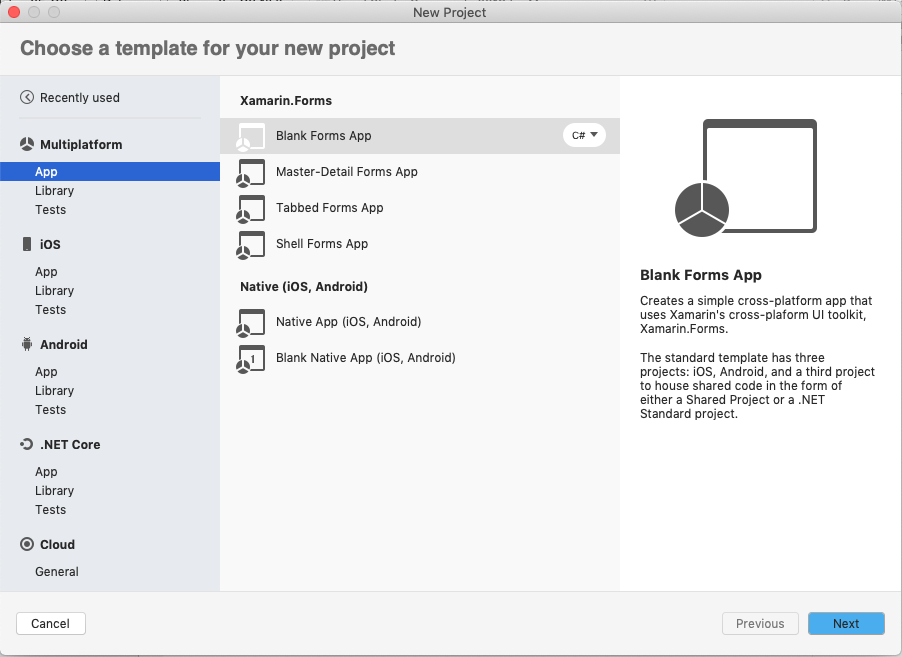Viewport: 902px width, 657px height.
Task: Select the Multiplatform category heading
Action: pyautogui.click(x=80, y=144)
